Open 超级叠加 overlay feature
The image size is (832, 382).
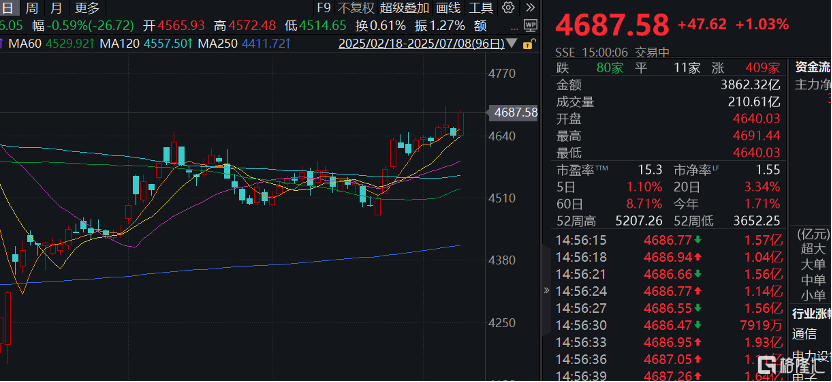tap(405, 7)
